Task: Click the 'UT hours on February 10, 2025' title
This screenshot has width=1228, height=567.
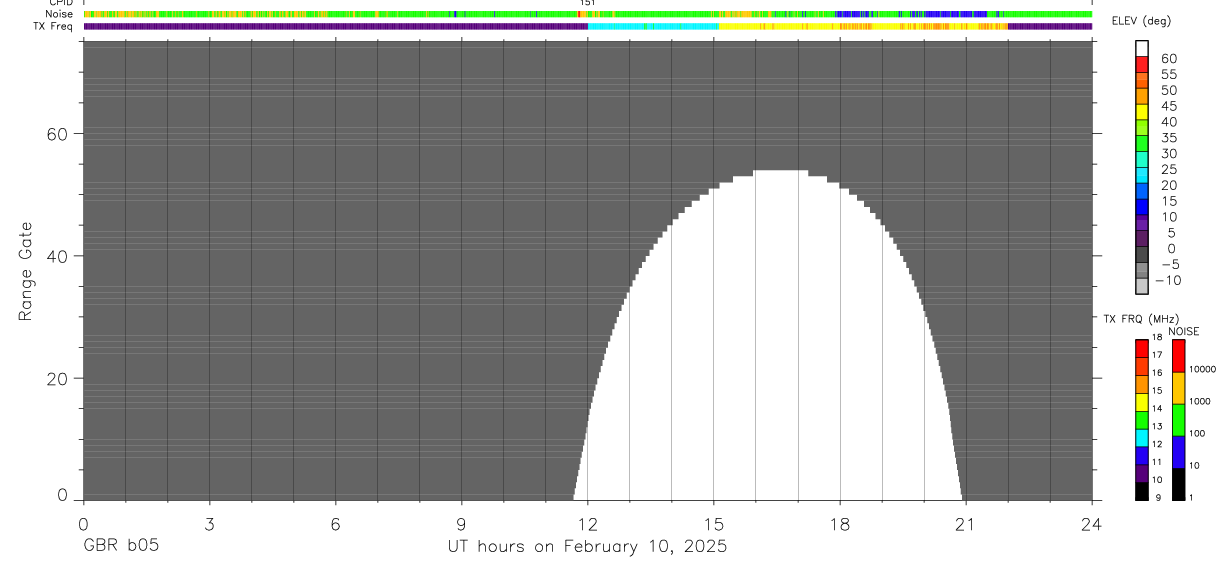Action: tap(587, 547)
